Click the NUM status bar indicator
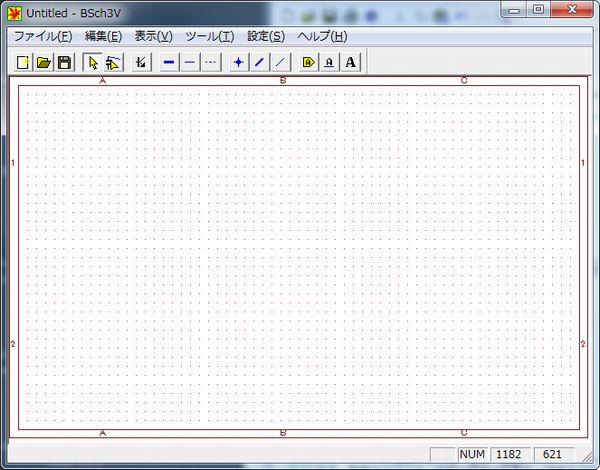 (x=472, y=454)
